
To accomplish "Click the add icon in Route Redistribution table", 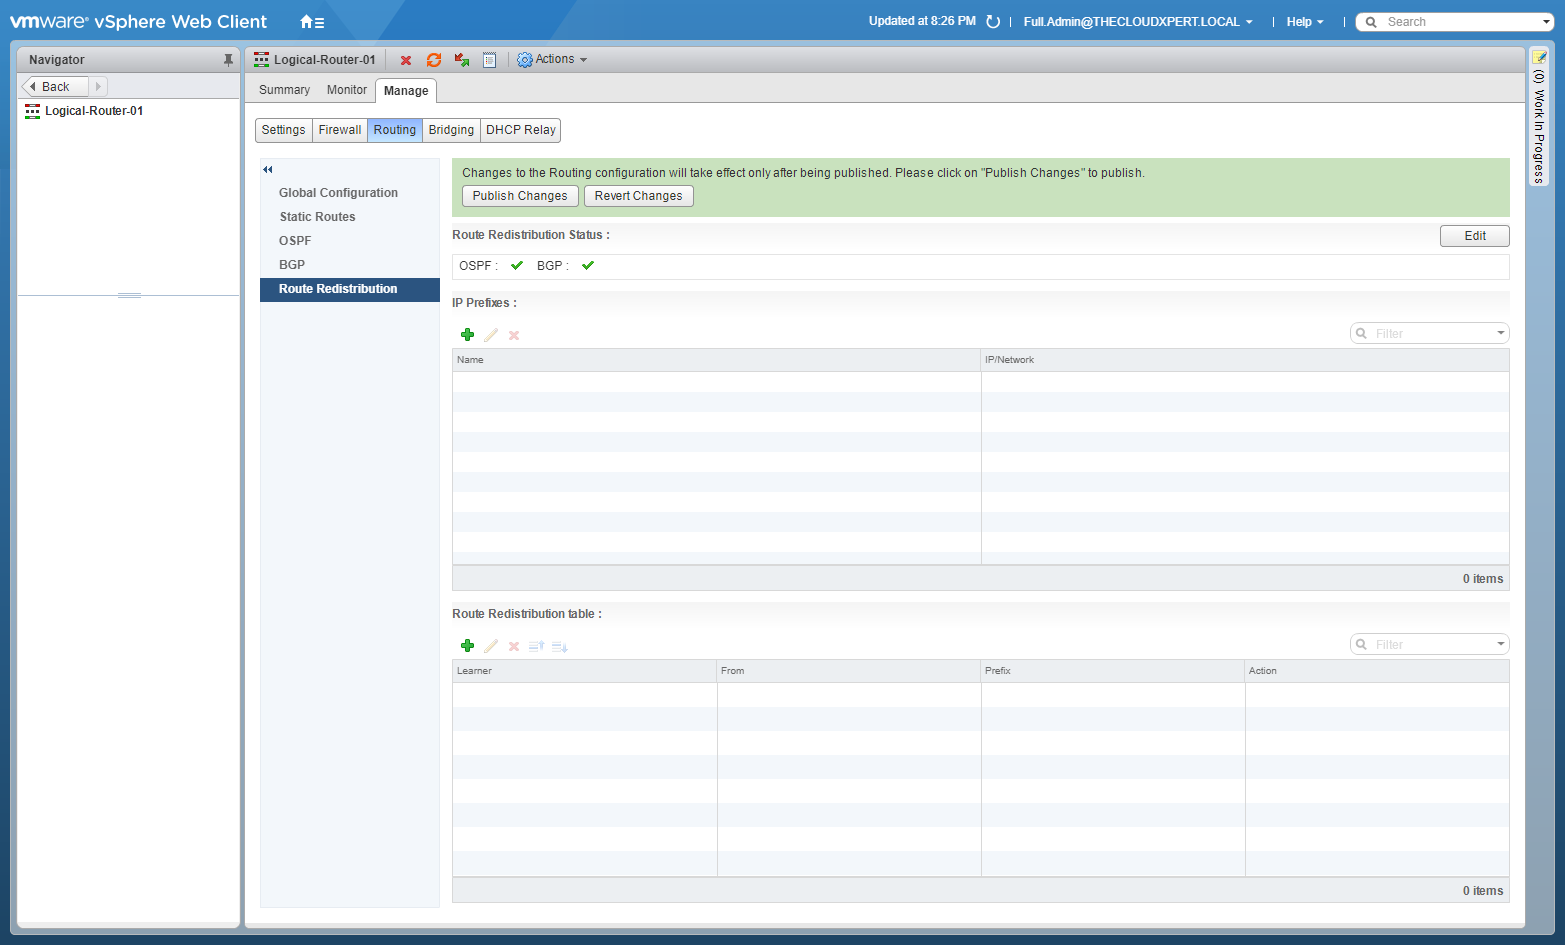I will (x=467, y=646).
